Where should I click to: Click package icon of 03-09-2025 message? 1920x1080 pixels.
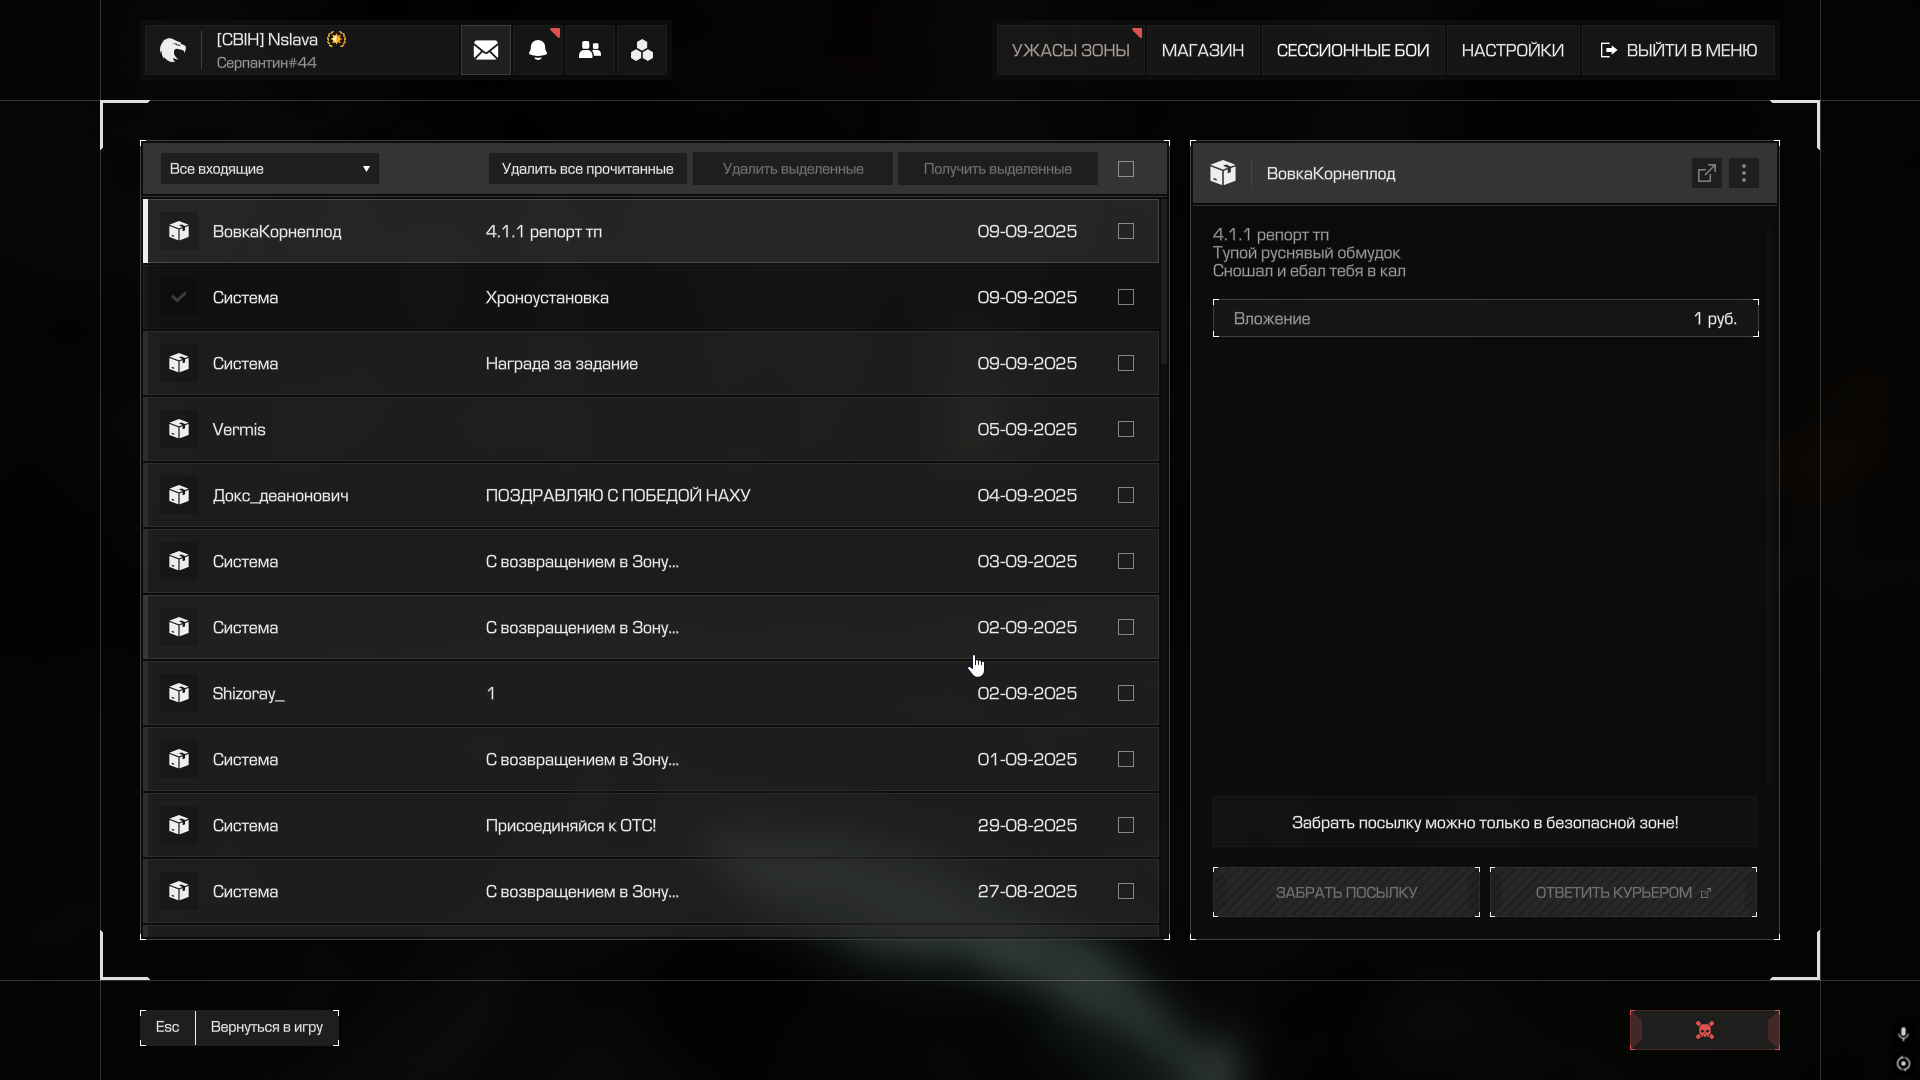point(179,561)
